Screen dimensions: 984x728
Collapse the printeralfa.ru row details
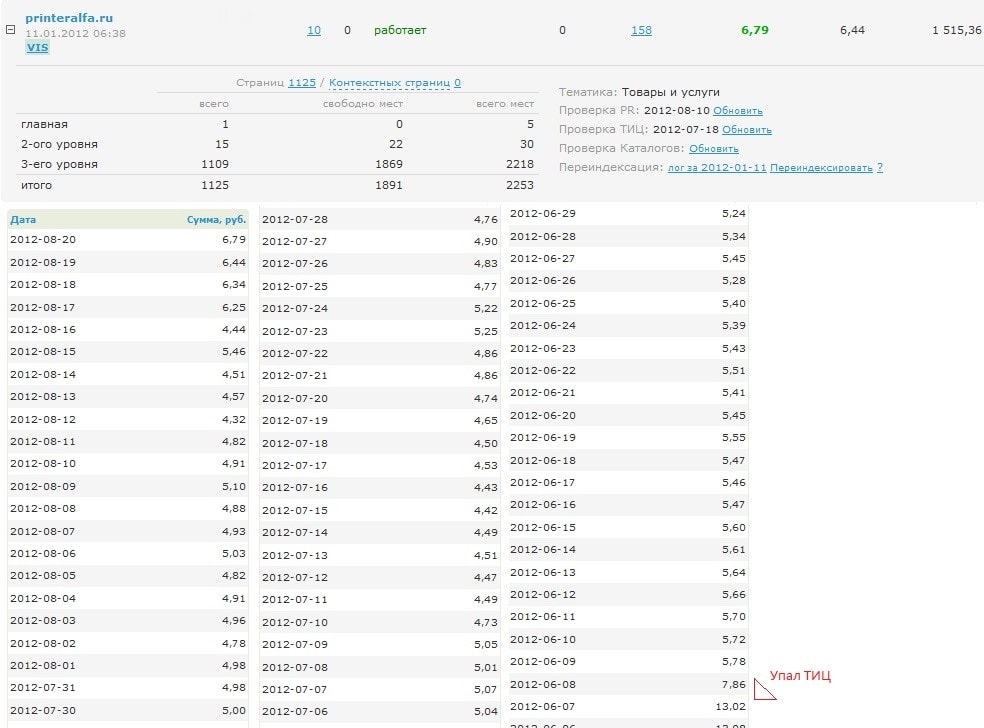10,29
